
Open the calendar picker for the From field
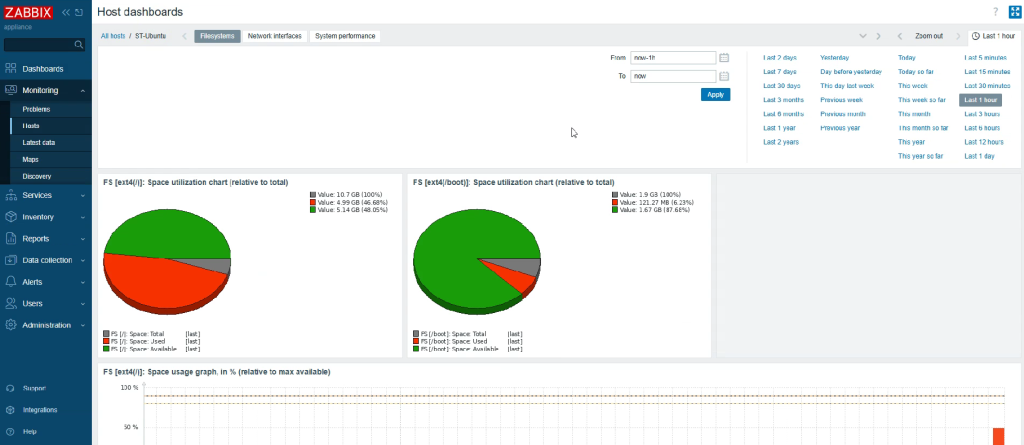click(x=724, y=58)
